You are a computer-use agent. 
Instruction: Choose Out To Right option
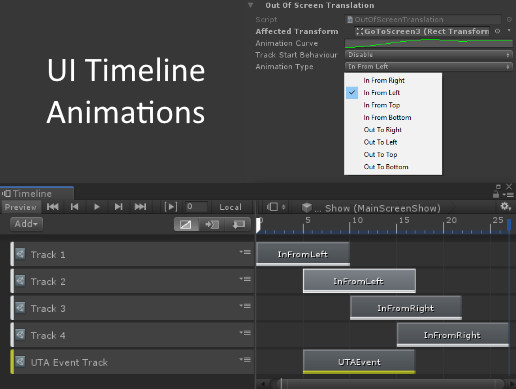pos(382,130)
